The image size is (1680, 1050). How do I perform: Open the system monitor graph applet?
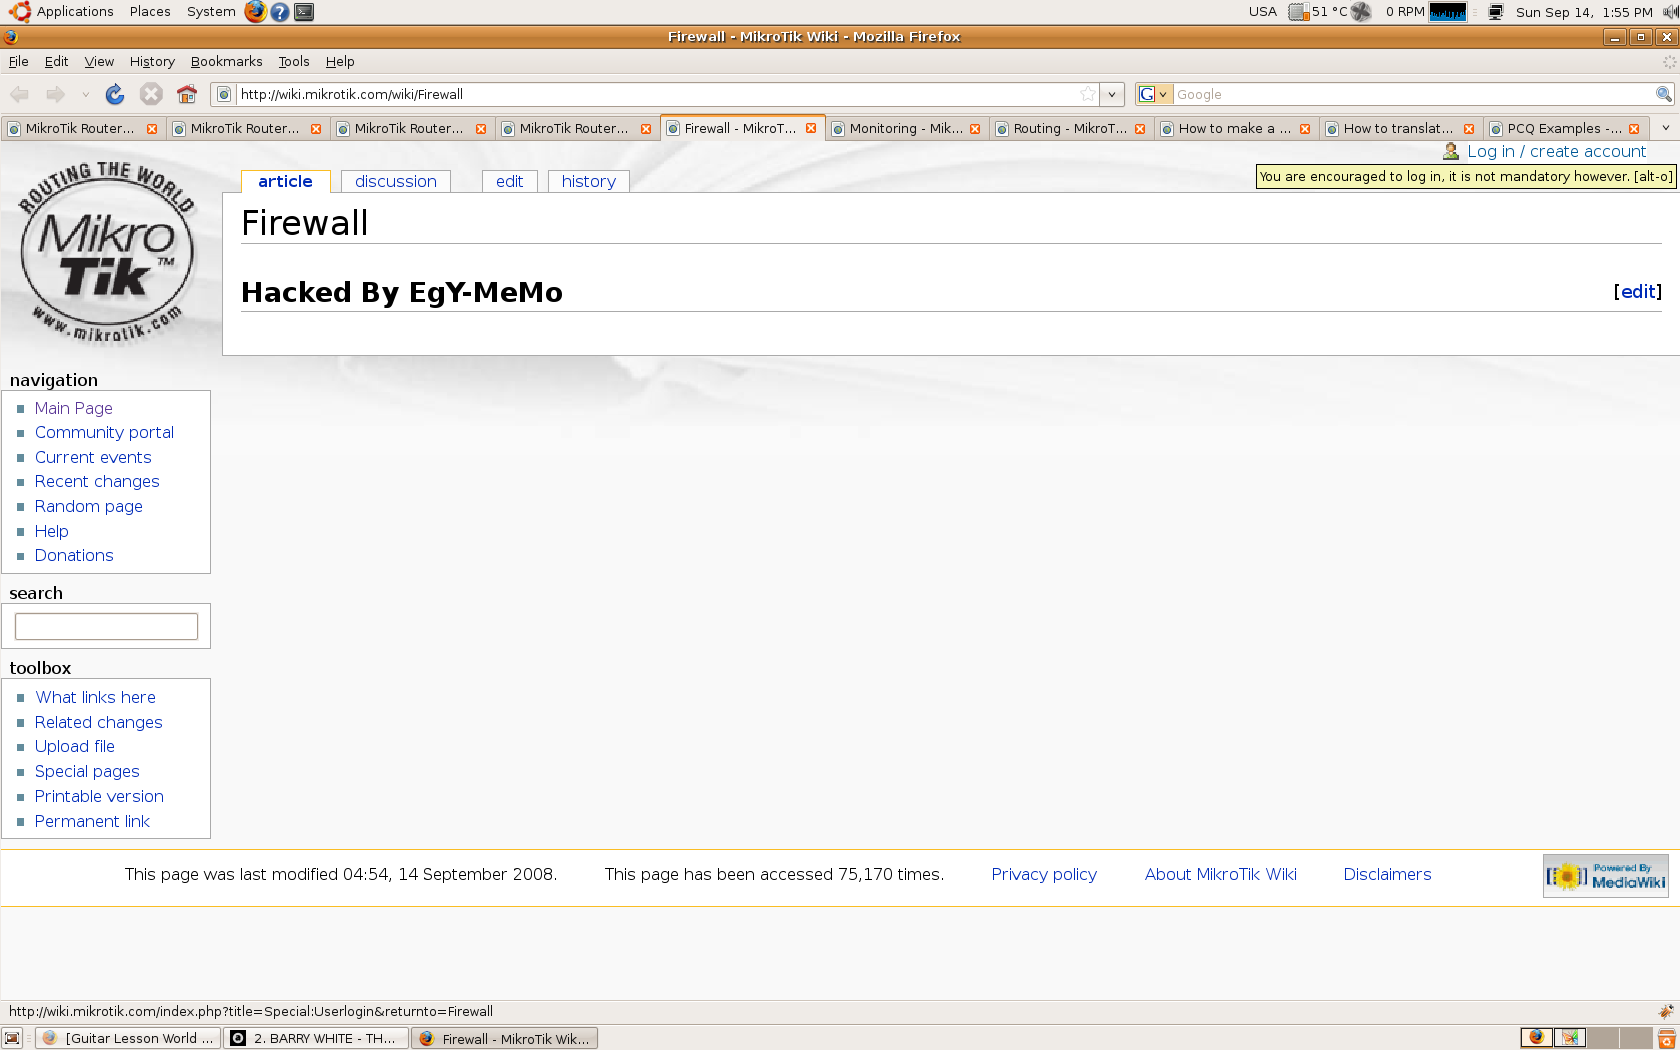(x=1448, y=12)
